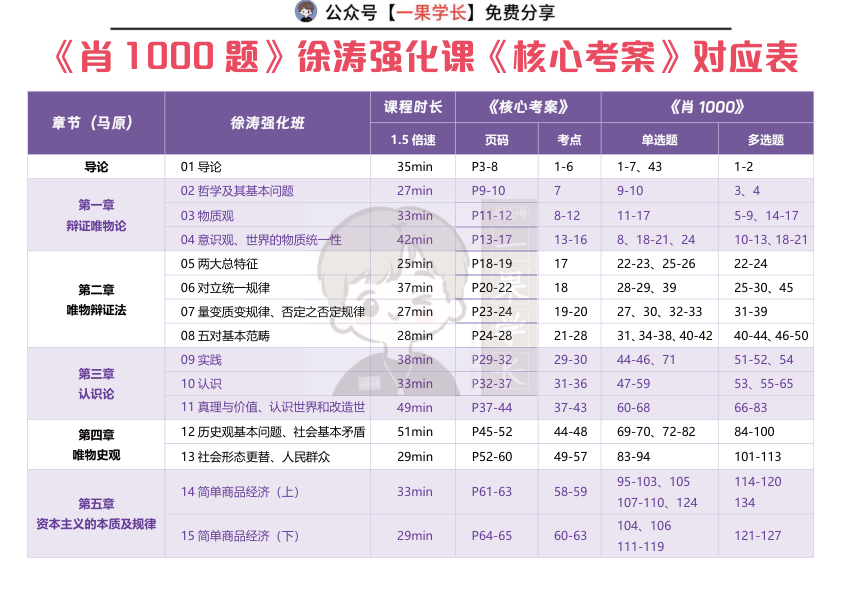
Task: Click the 第四章 唯物史观 chapter cell
Action: (x=96, y=445)
